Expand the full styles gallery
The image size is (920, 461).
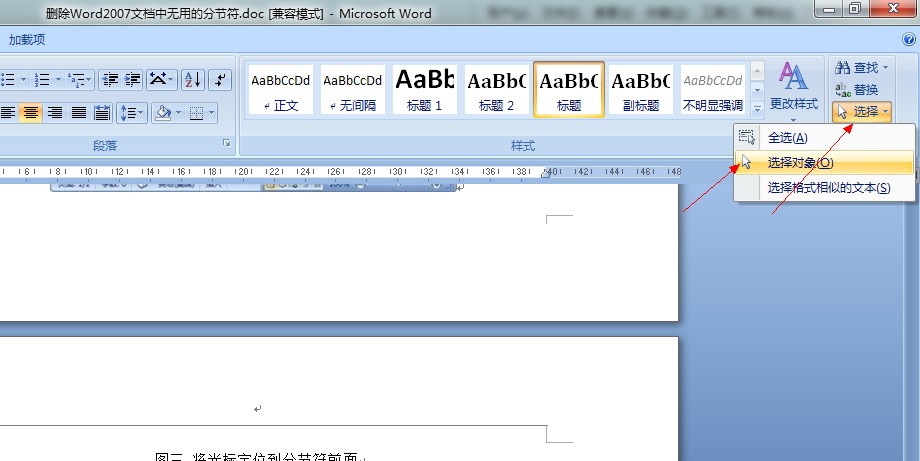click(x=757, y=109)
